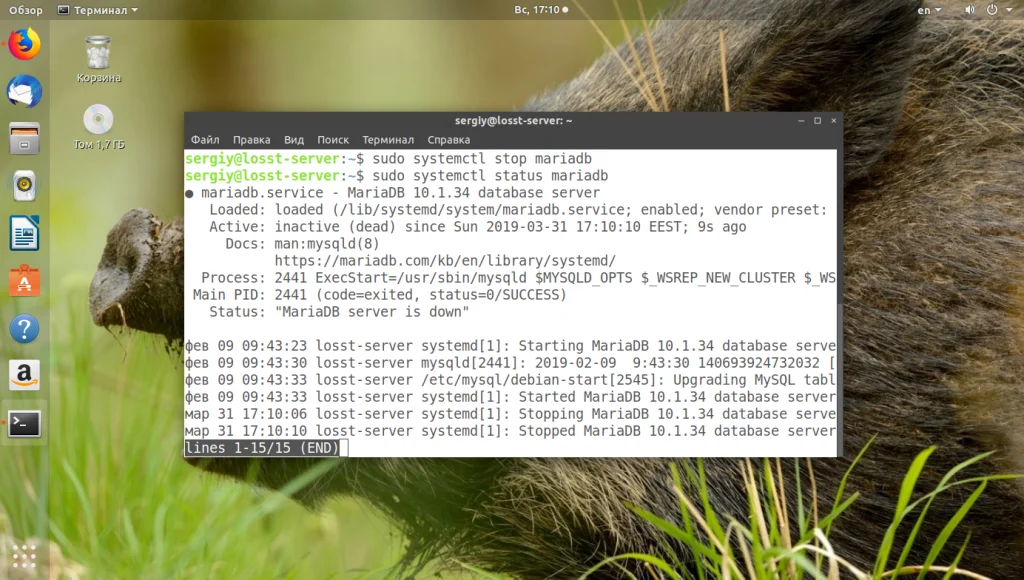Open Firefox from the dock

24,44
